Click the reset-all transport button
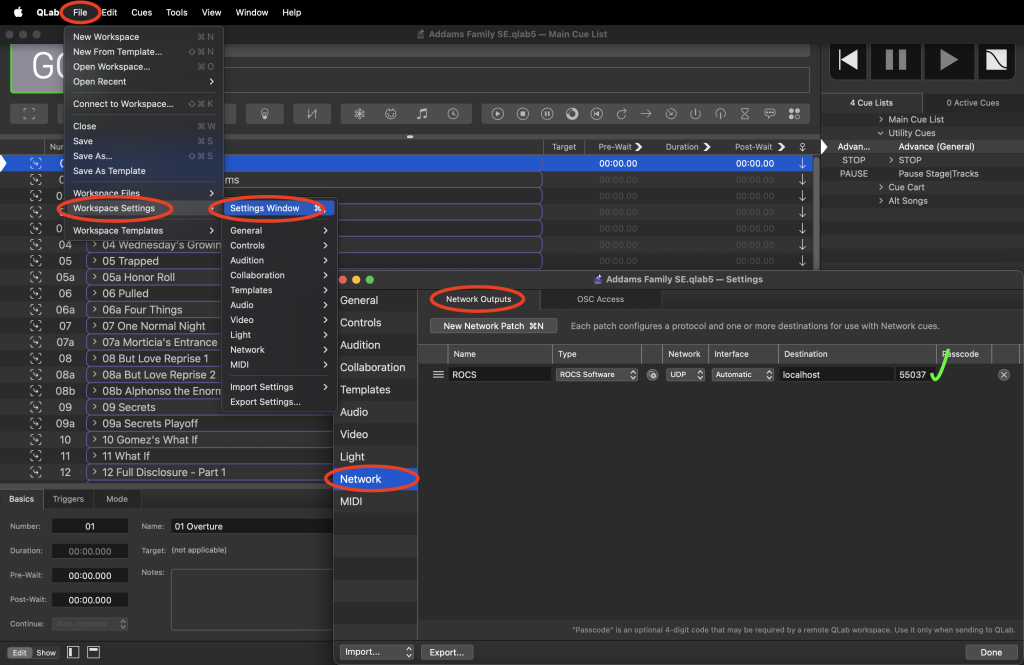Screen dimensions: 1024x665 tap(848, 60)
